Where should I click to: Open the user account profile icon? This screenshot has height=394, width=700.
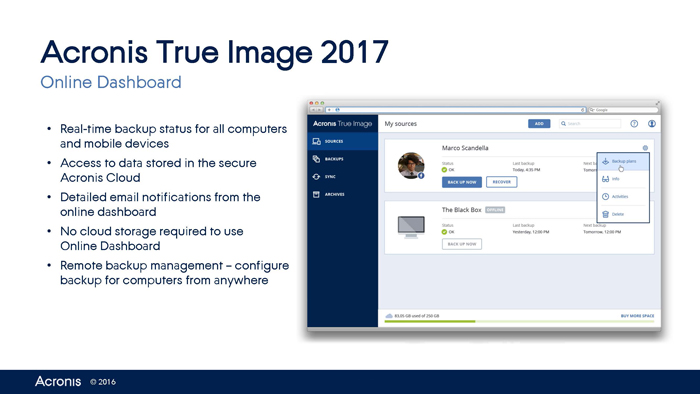[652, 124]
